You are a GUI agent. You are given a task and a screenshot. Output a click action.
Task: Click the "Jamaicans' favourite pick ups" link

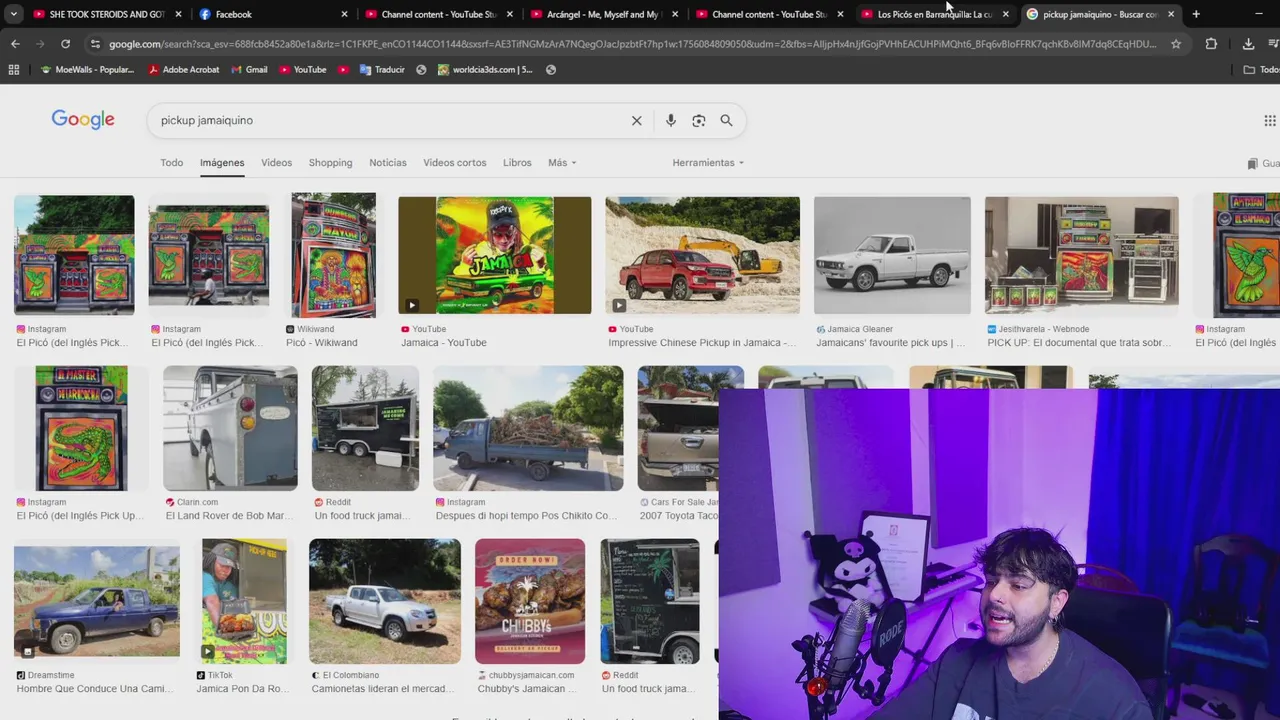[x=890, y=343]
